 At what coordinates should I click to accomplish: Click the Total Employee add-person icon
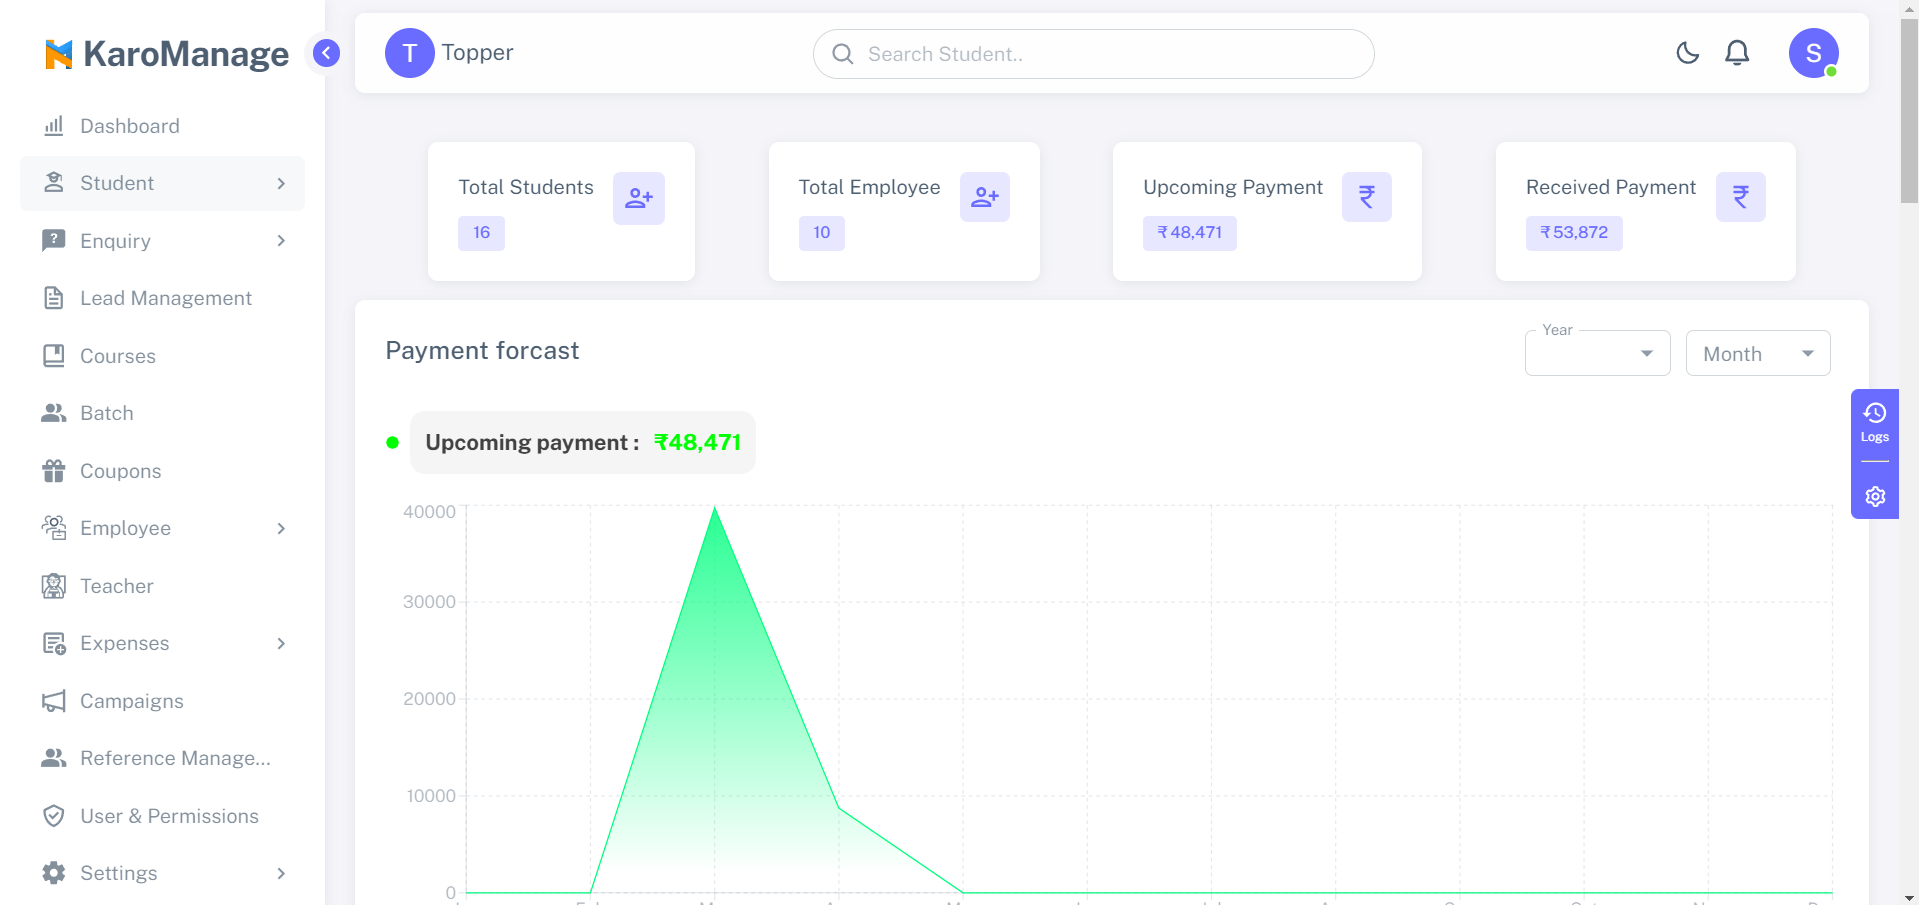click(x=985, y=197)
